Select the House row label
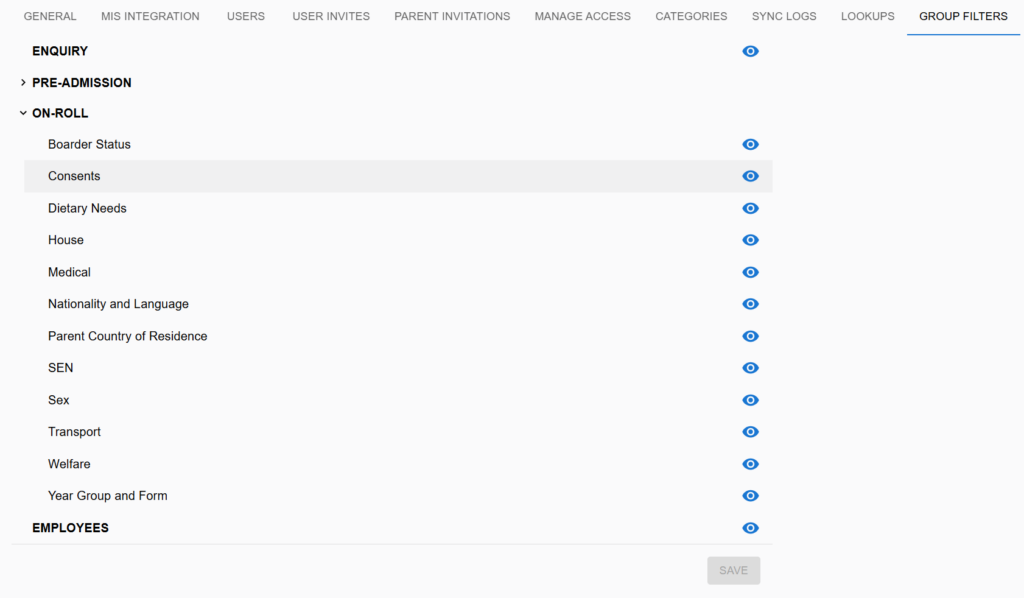 point(65,240)
